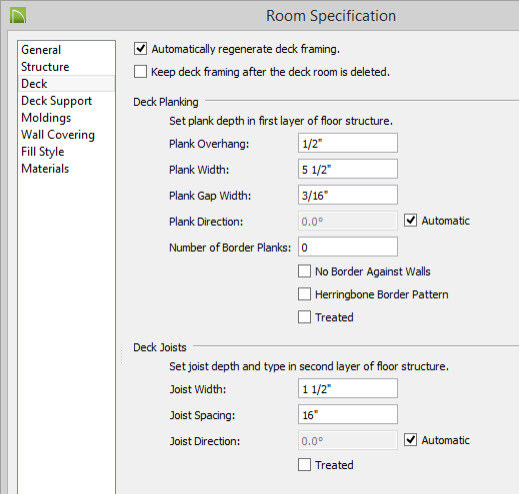This screenshot has width=519, height=494.
Task: Check Treated under Deck Joists
Action: coord(304,465)
